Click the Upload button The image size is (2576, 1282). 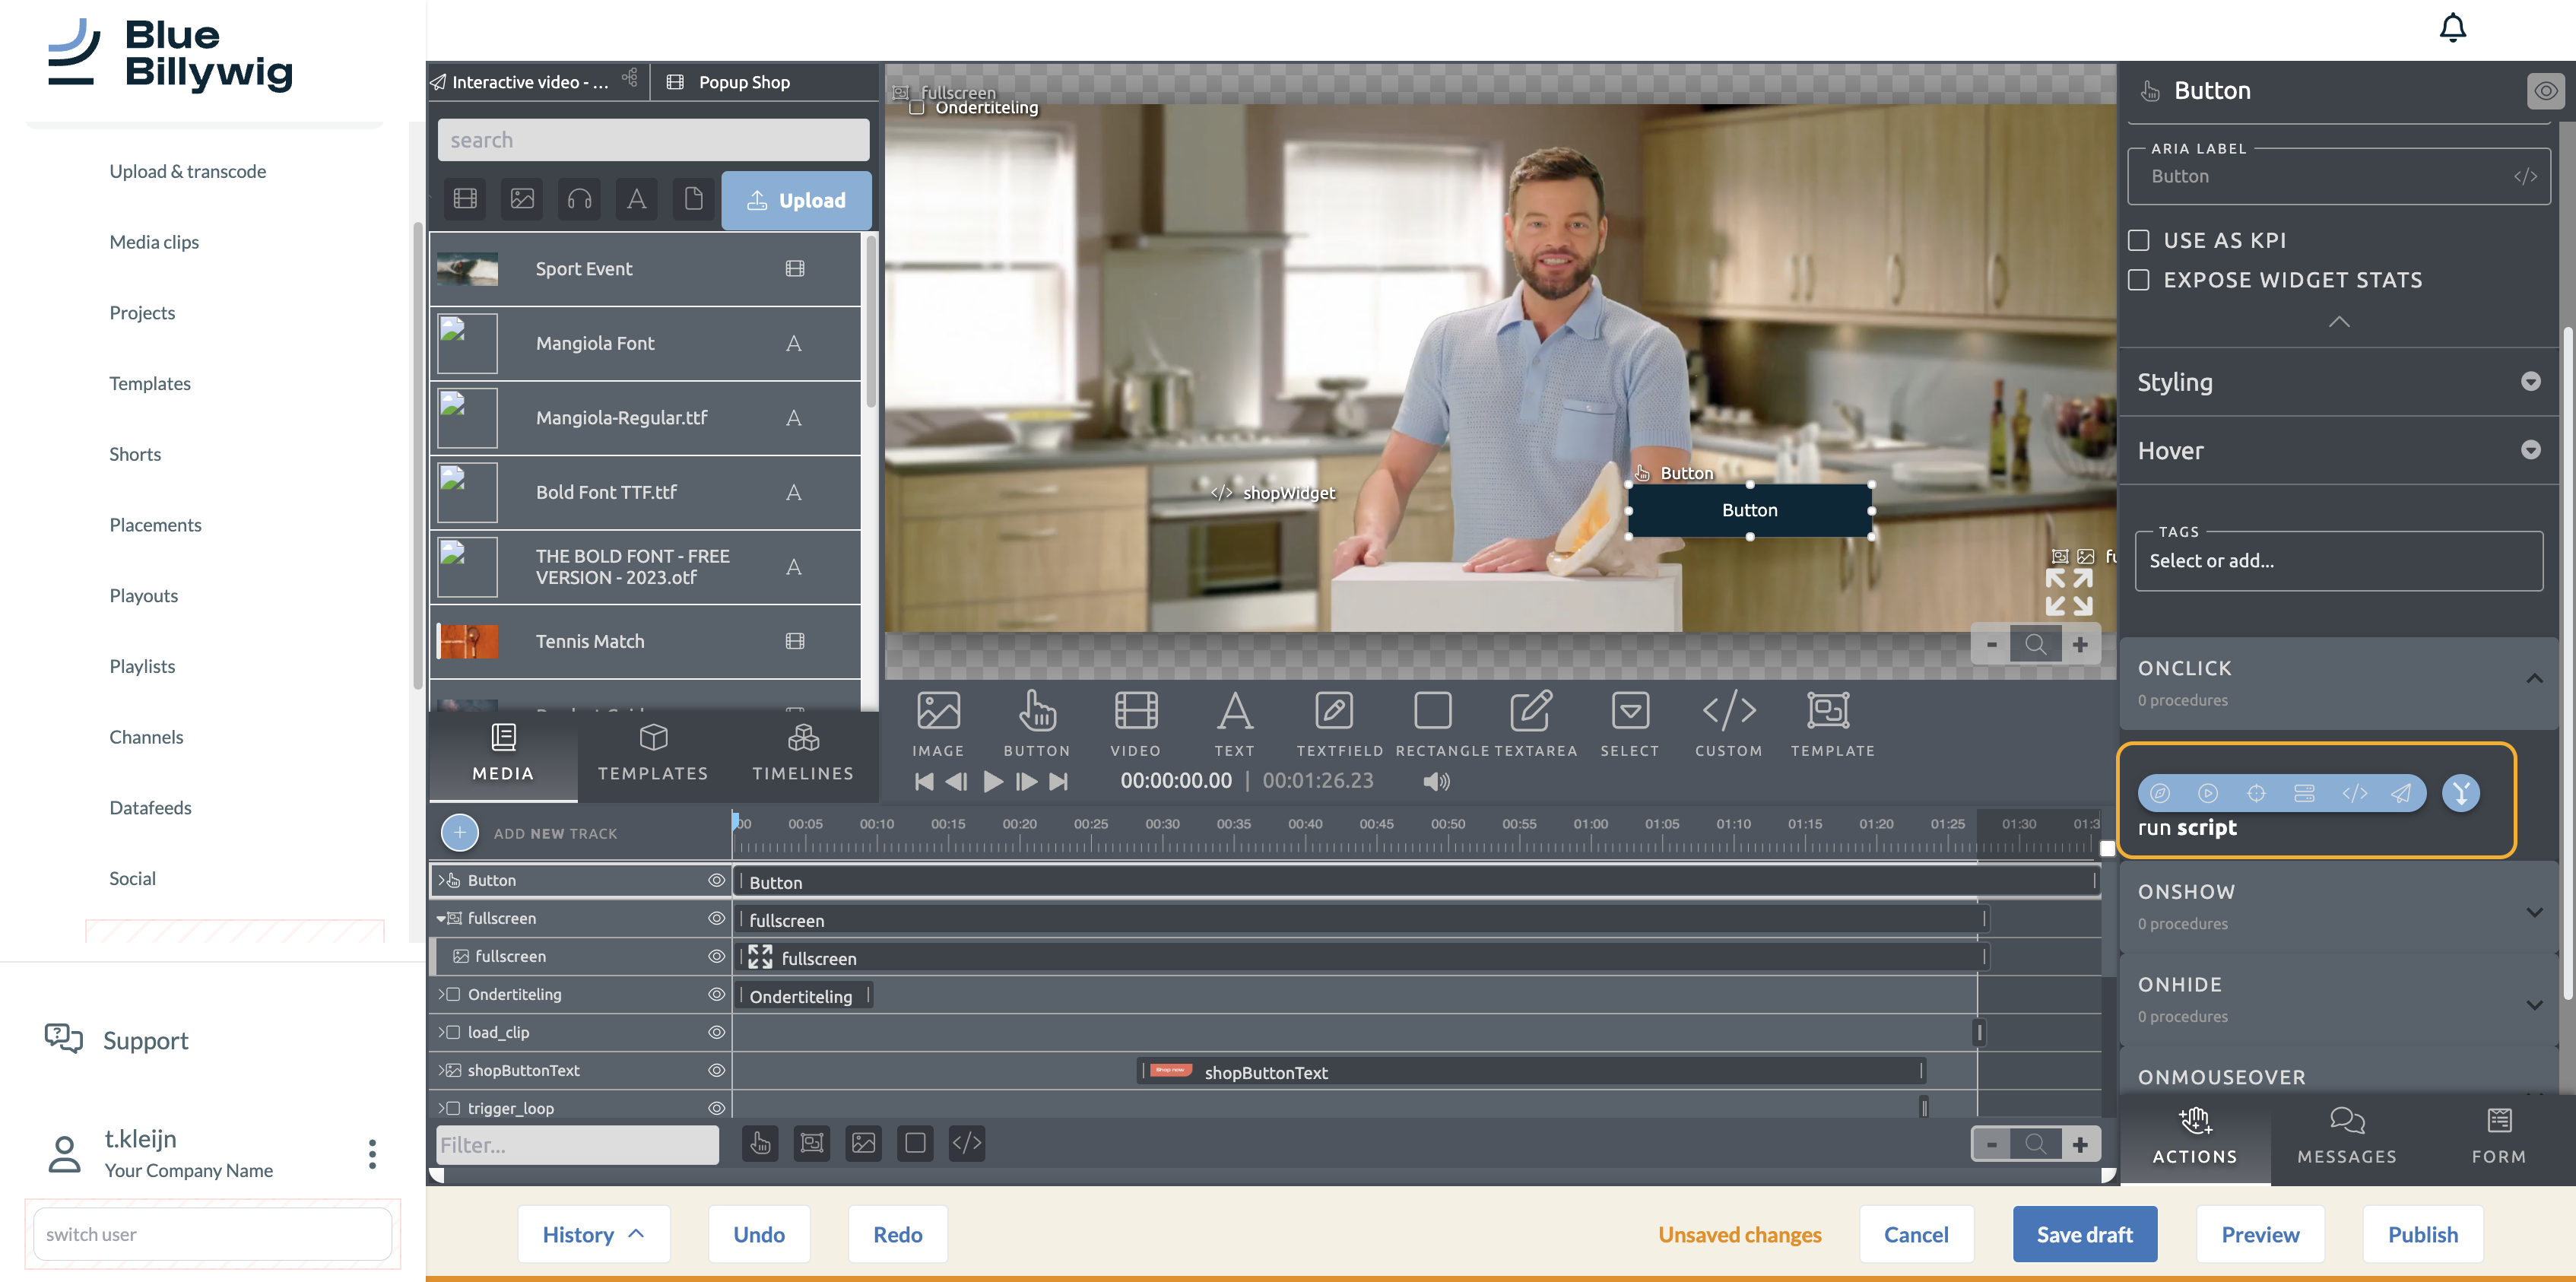(796, 200)
